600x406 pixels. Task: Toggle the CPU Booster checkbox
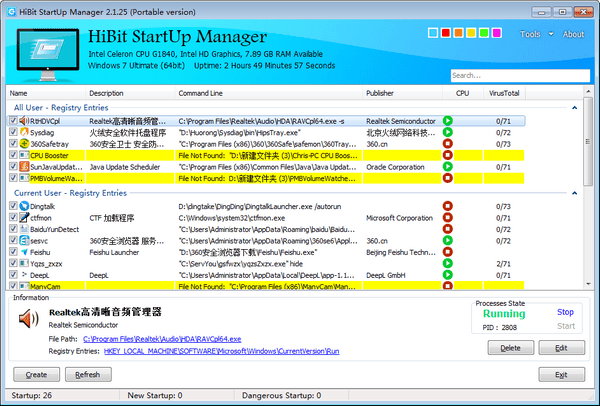click(13, 156)
